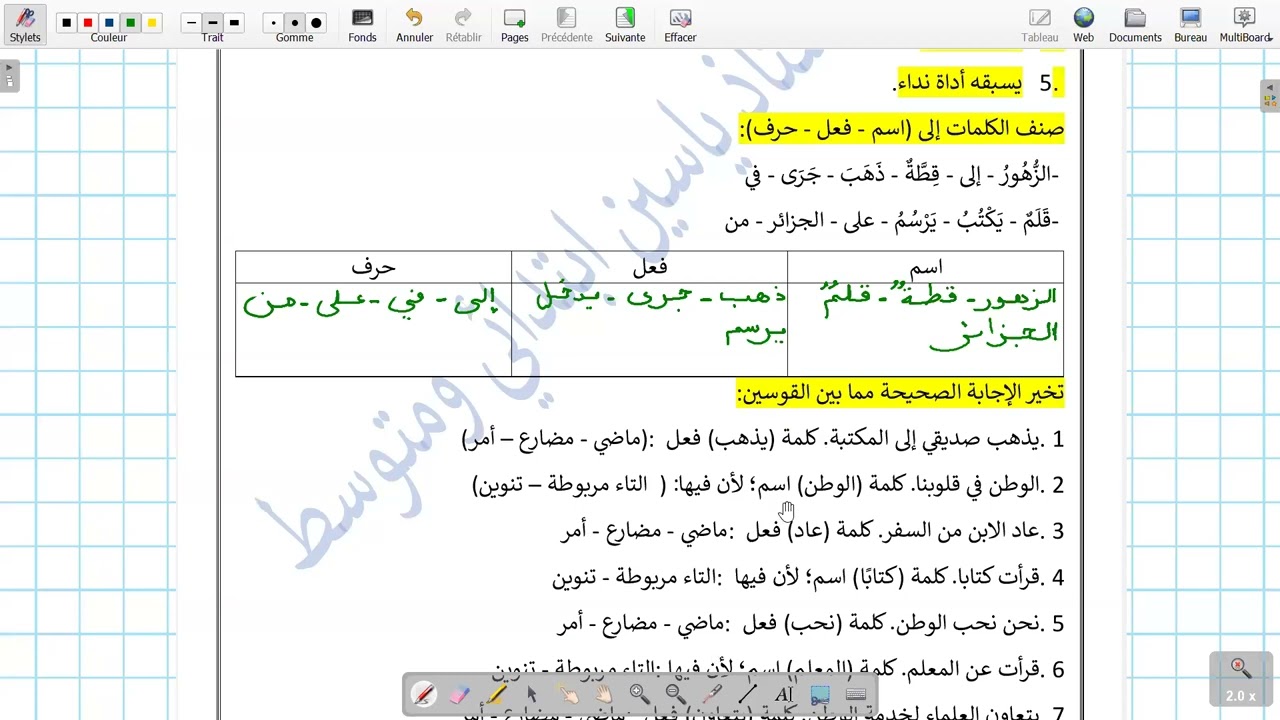Show the virtual keyboard
This screenshot has height=720, width=1280.
click(855, 694)
